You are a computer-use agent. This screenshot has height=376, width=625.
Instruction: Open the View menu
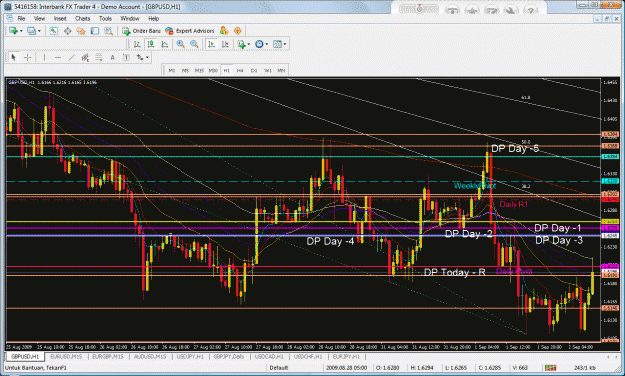[x=39, y=18]
